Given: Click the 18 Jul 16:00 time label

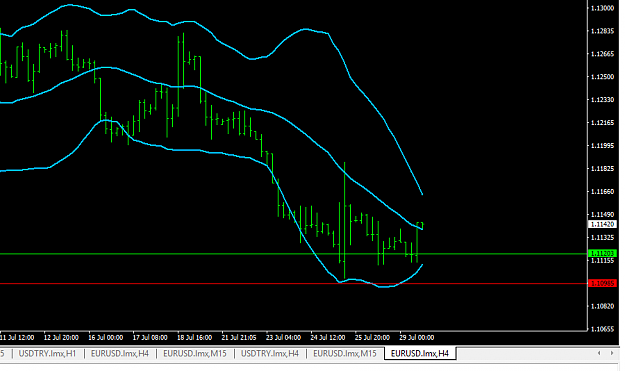Looking at the screenshot, I should click(195, 338).
